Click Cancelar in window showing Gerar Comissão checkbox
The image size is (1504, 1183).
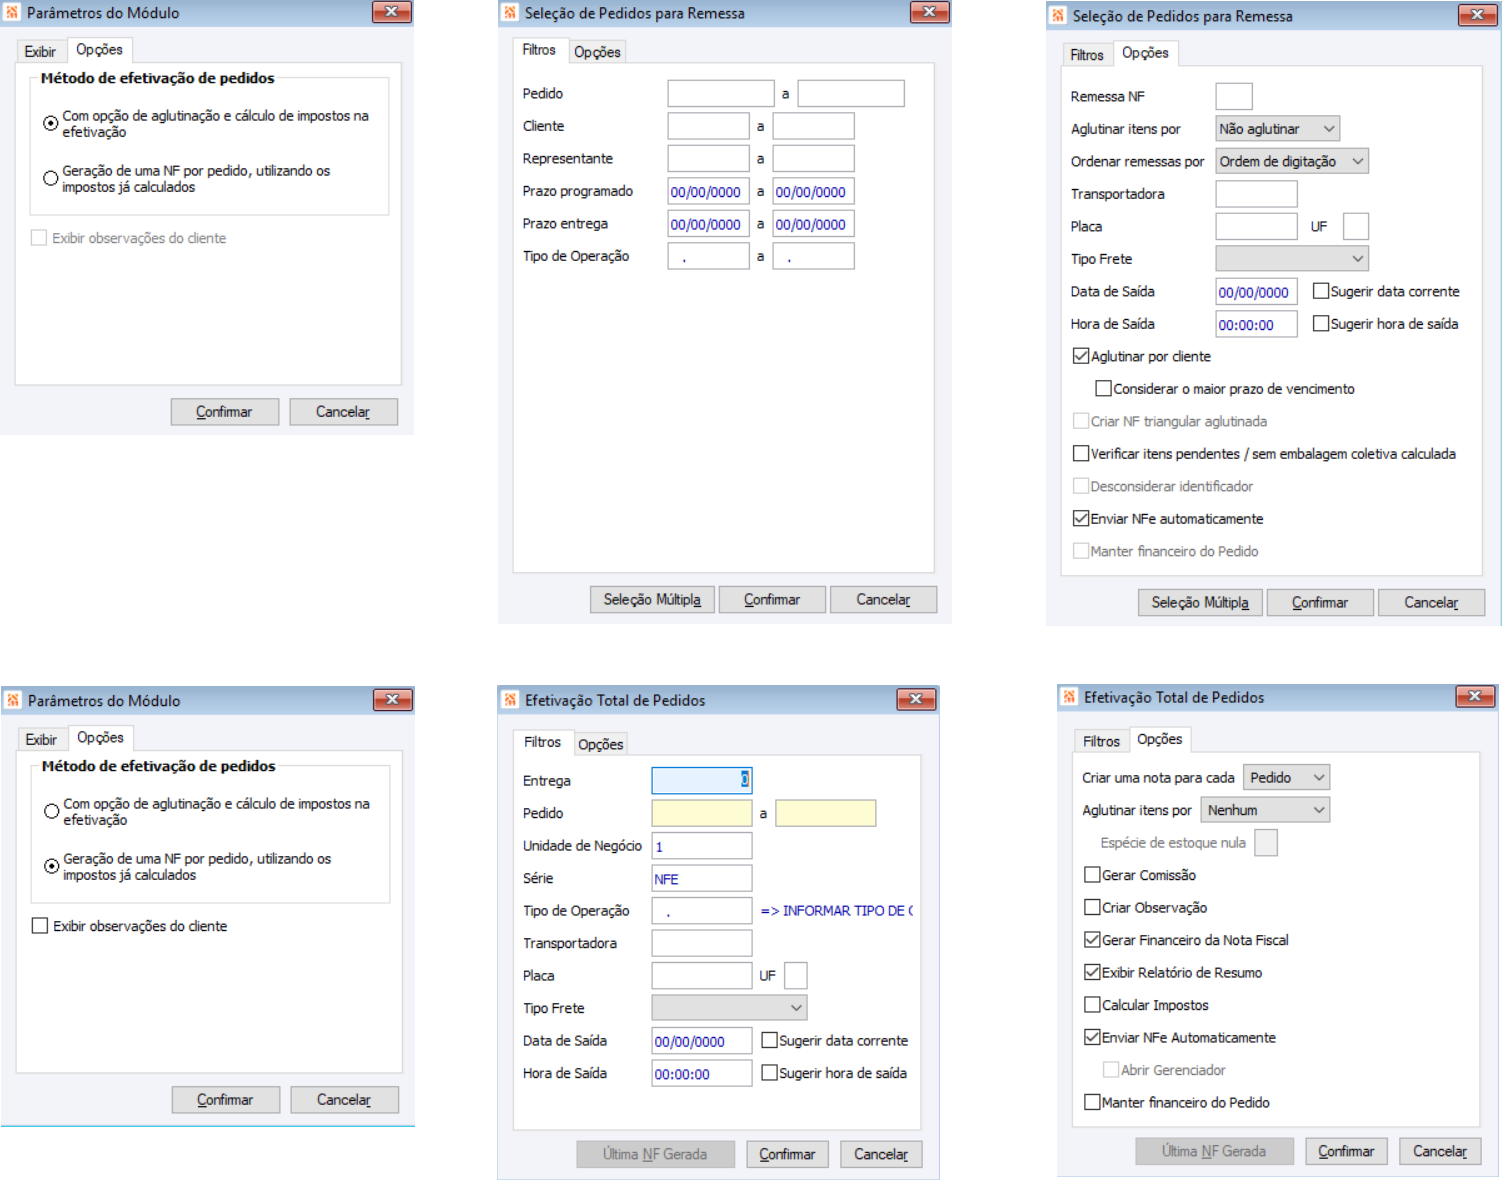[x=1440, y=1151]
